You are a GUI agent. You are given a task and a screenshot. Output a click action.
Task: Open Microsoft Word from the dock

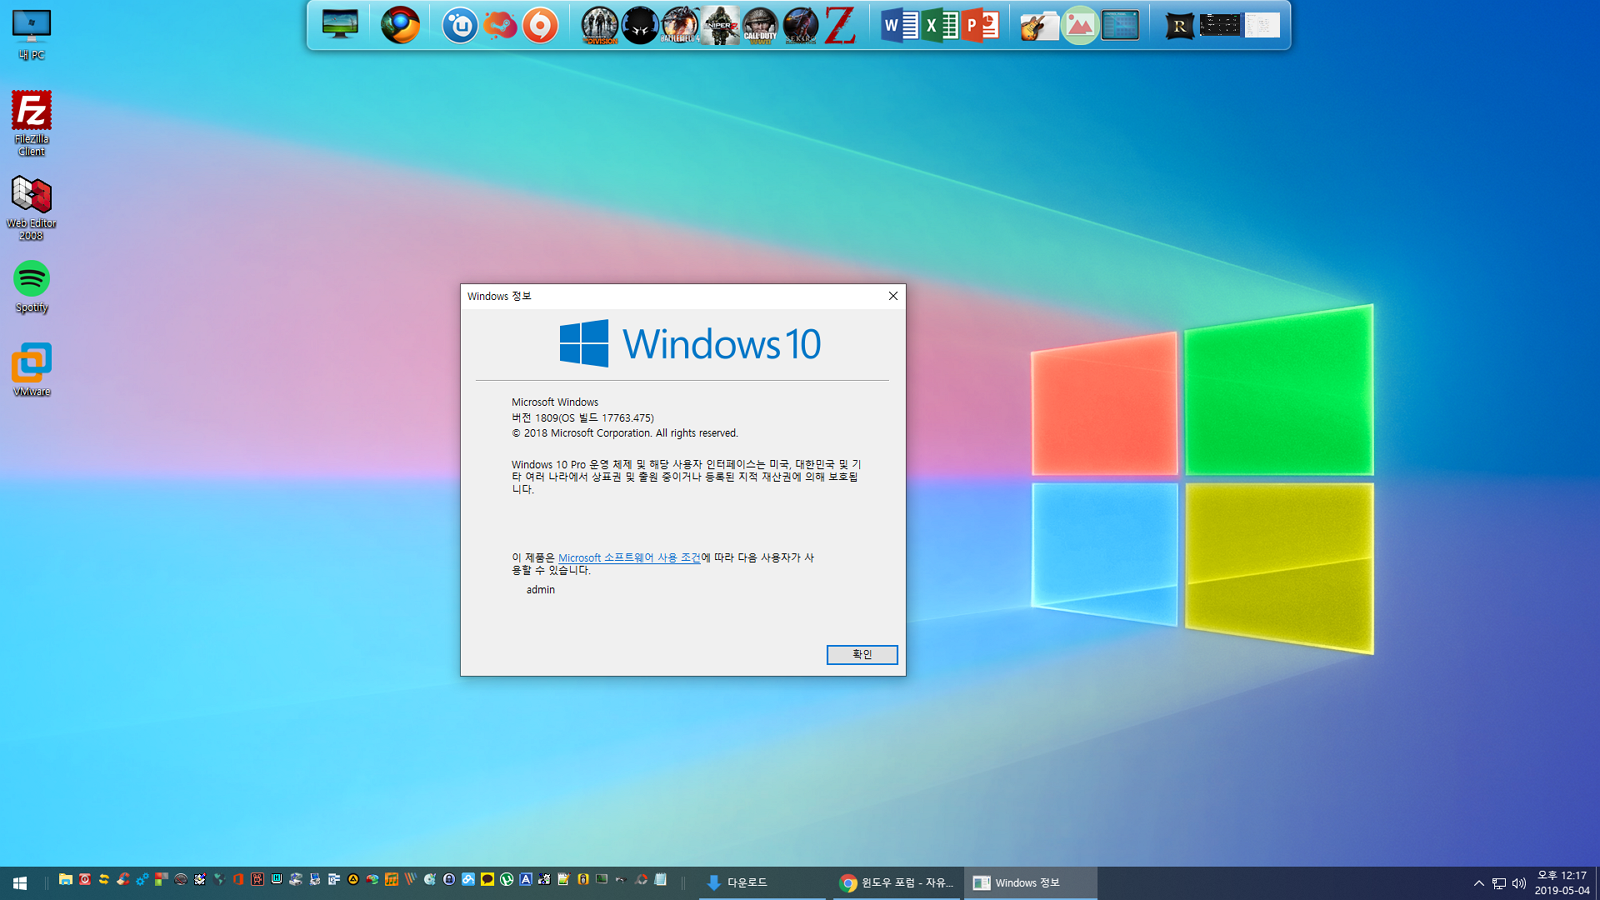tap(900, 25)
